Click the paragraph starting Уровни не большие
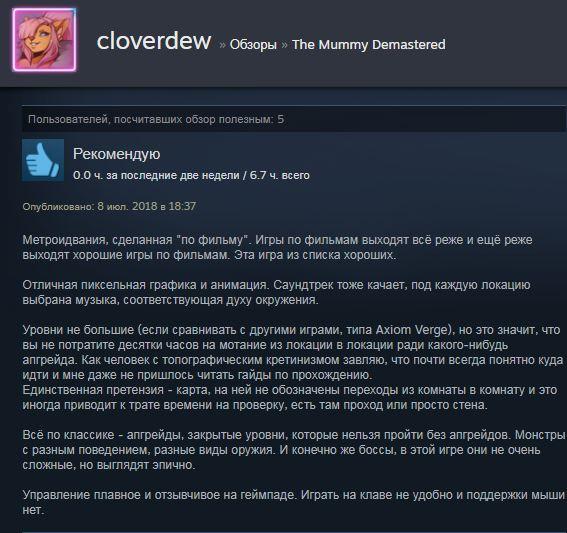This screenshot has height=533, width=567. [293, 352]
